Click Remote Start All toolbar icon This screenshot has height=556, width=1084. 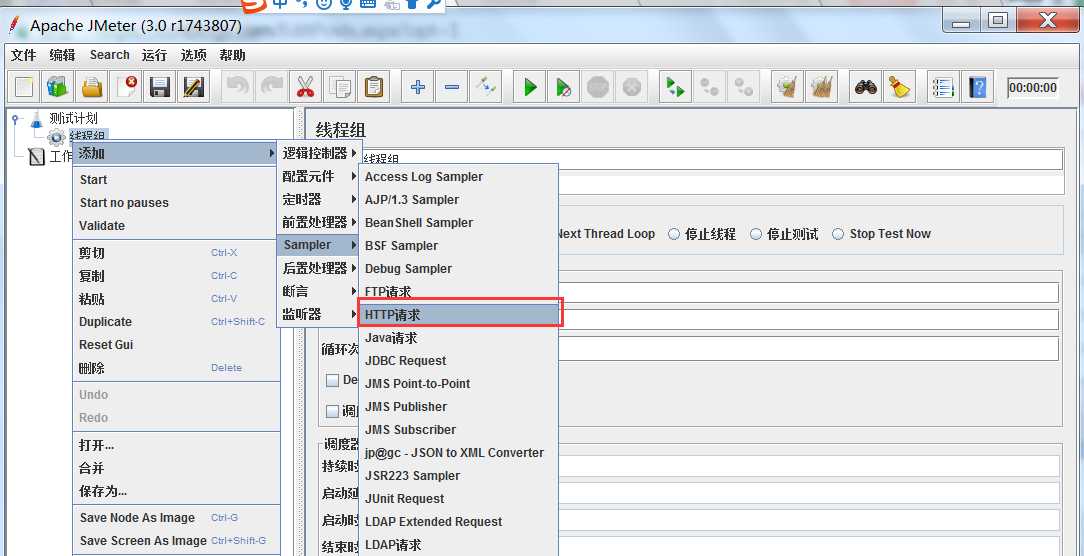(x=675, y=87)
